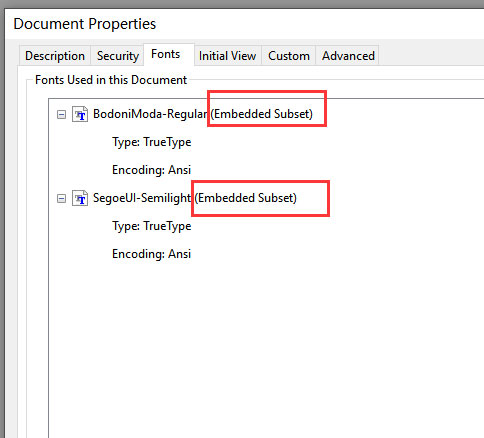
Task: Click the BodoniModa-Regular TrueType font icon
Action: [x=80, y=114]
